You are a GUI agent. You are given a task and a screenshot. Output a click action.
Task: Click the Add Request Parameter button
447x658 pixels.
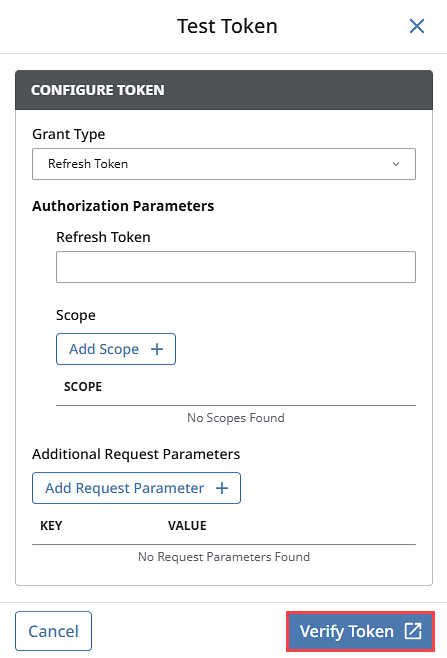pyautogui.click(x=136, y=488)
